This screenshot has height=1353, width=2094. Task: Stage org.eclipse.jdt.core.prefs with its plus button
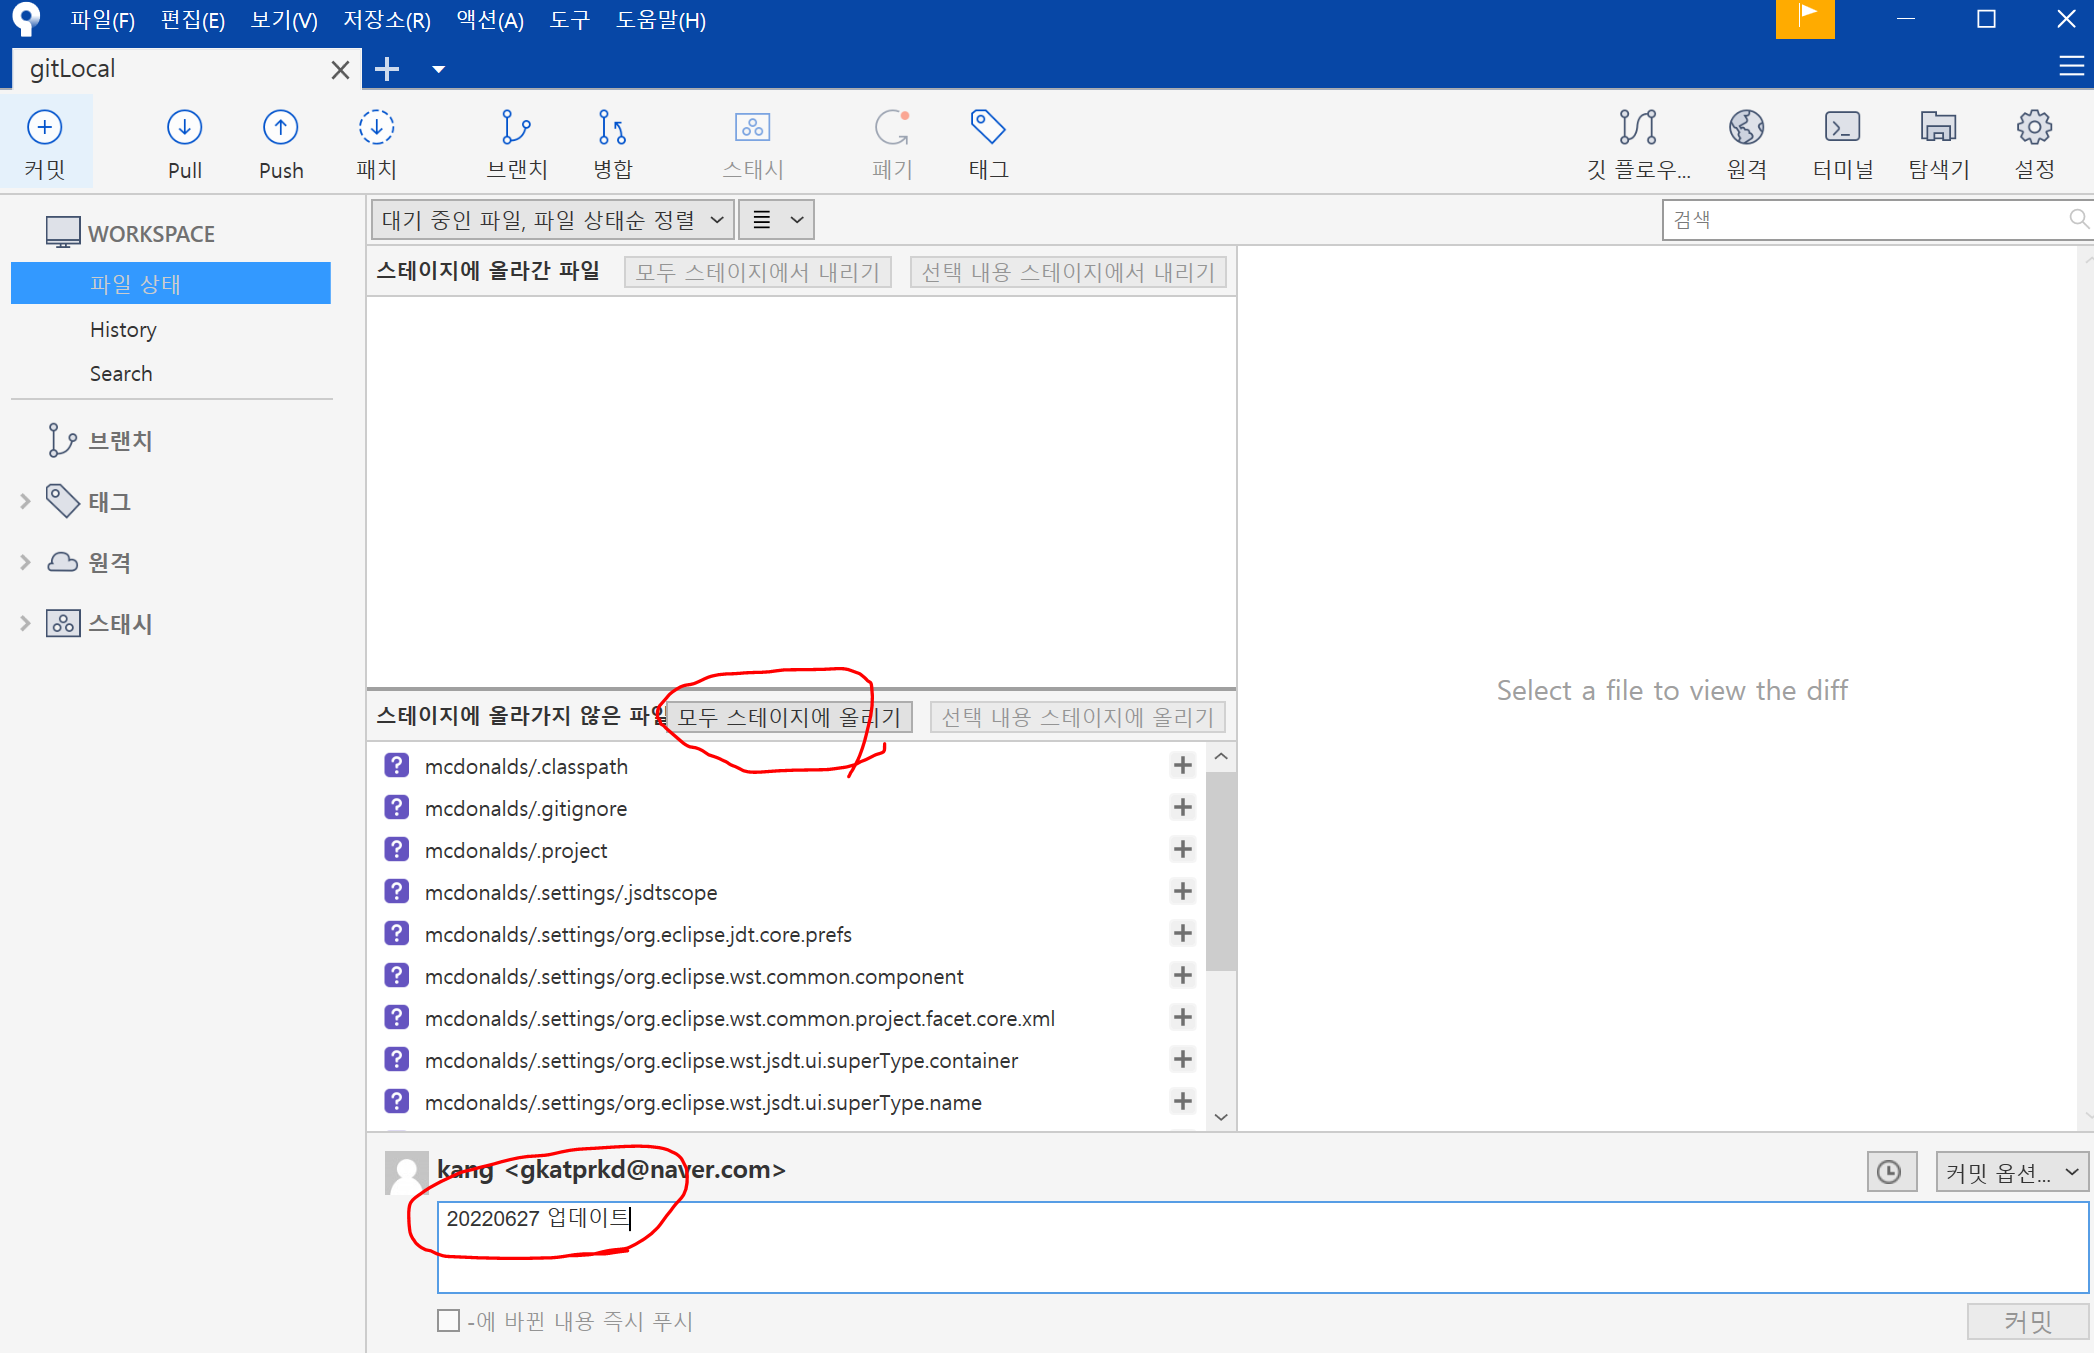(x=1183, y=933)
